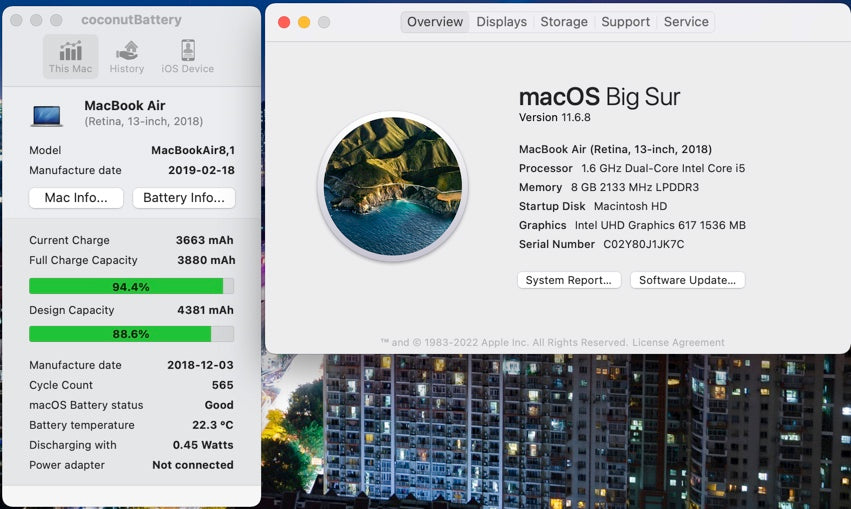
Task: Click the MacBook Air heading in coconutBattery
Action: point(125,105)
